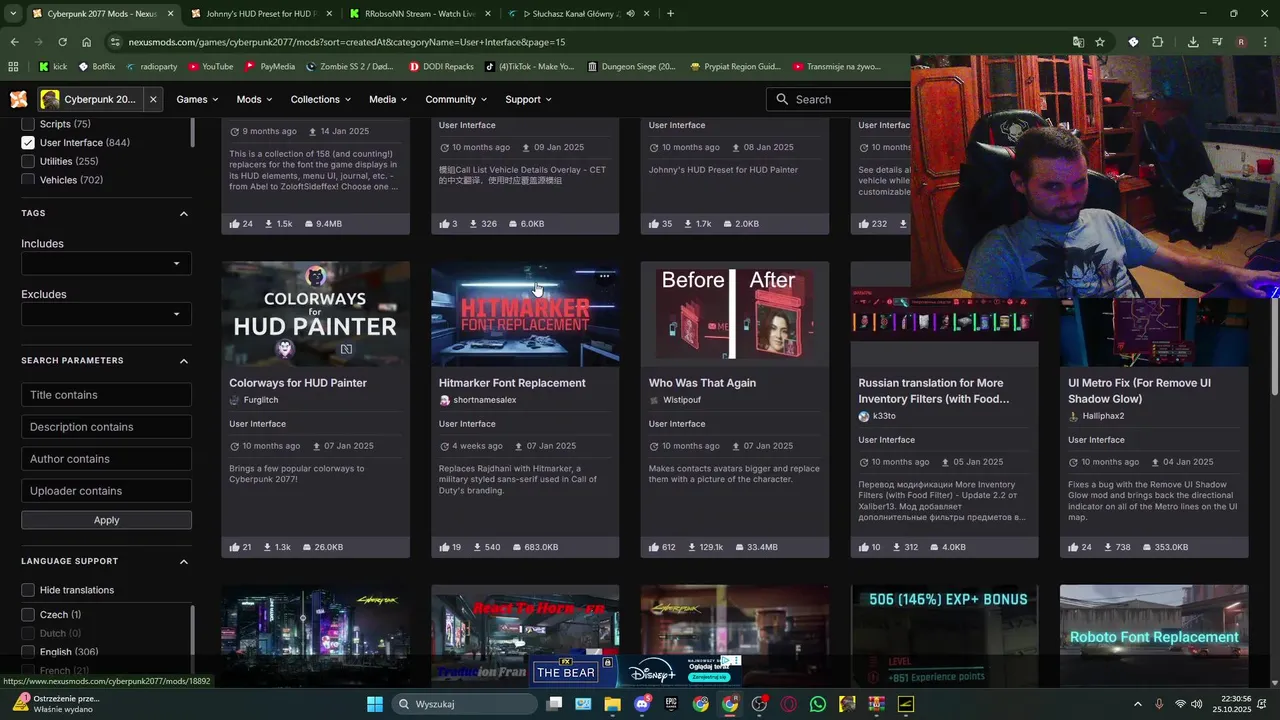1280x720 pixels.
Task: Open the Support menu
Action: coord(530,99)
